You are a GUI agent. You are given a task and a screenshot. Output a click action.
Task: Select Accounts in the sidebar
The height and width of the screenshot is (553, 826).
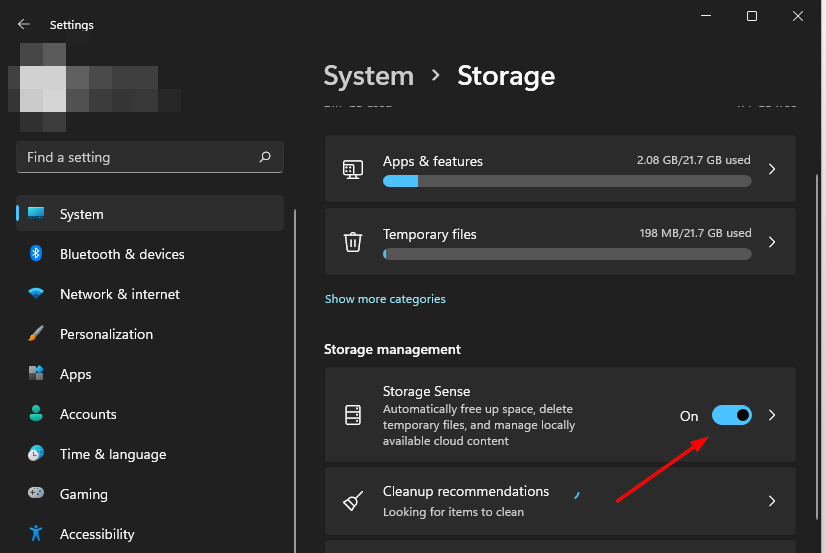[x=88, y=414]
